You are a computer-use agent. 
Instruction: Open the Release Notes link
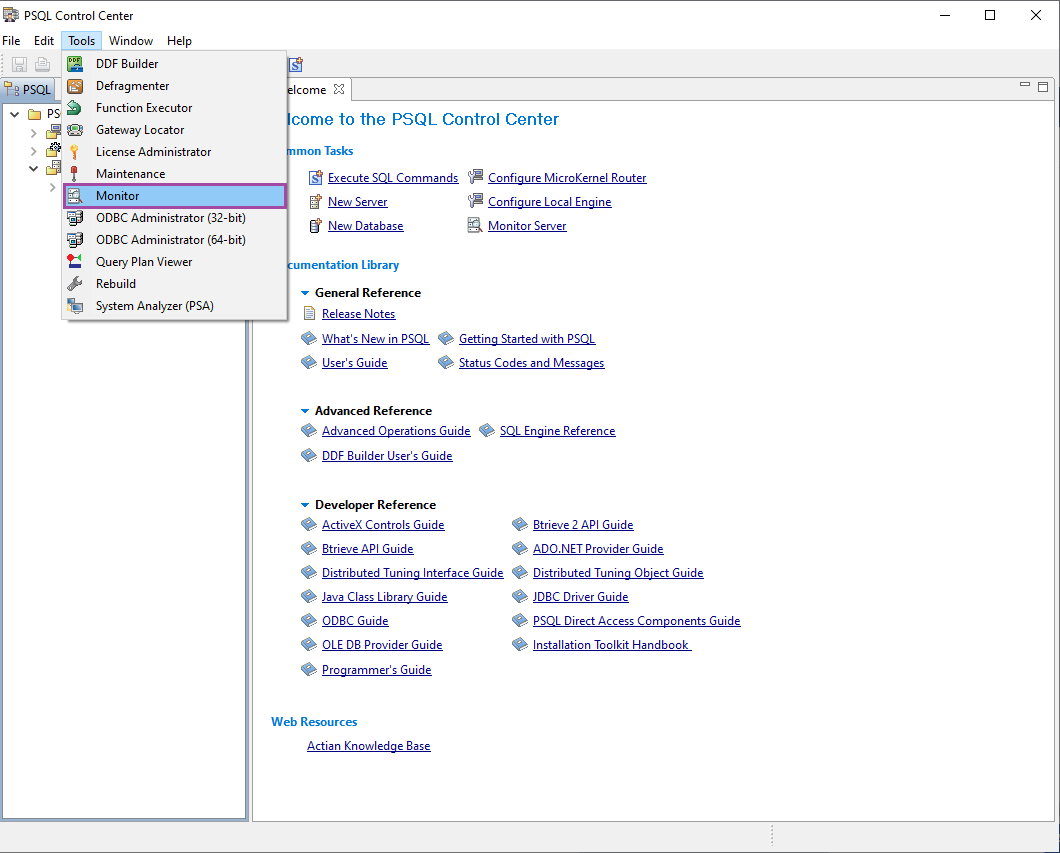click(358, 314)
